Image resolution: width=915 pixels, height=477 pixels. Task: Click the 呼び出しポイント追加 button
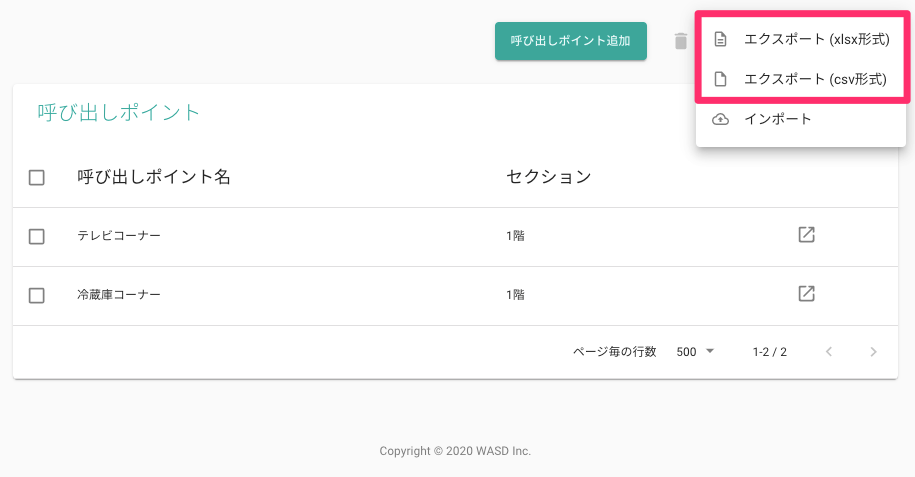tap(571, 41)
